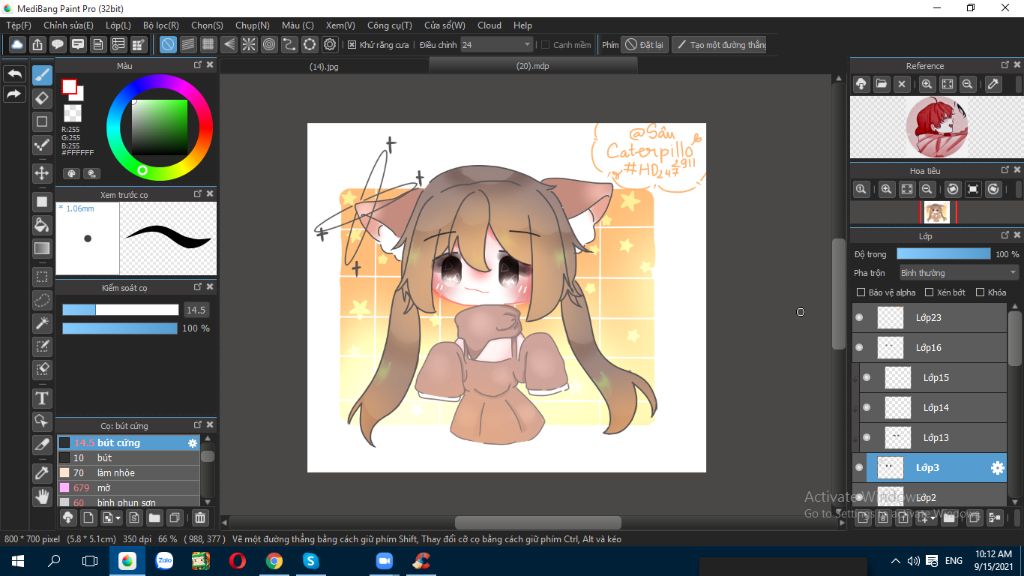1024x576 pixels.
Task: Click Tạo một đường thẳng button
Action: point(720,44)
